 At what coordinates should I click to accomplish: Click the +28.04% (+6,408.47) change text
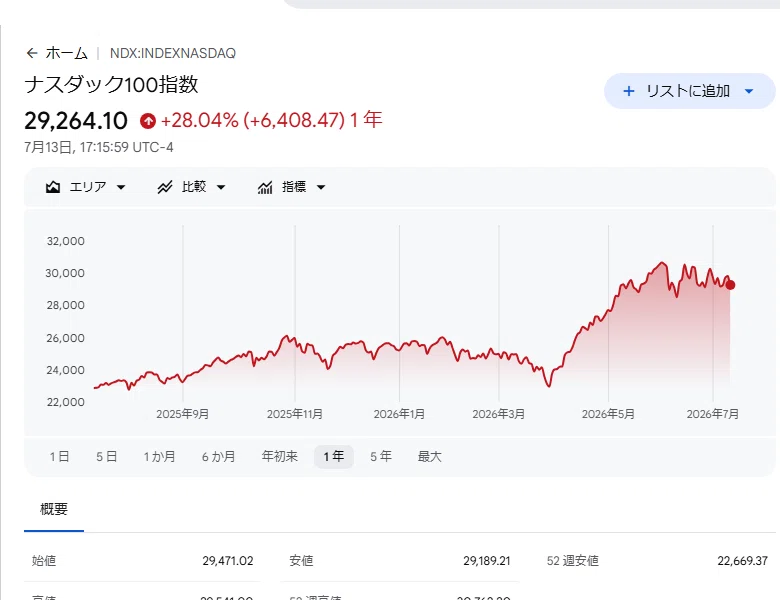pos(253,120)
